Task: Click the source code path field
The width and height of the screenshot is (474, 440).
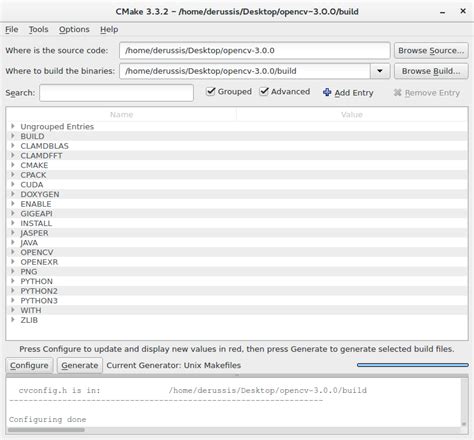Action: (255, 51)
